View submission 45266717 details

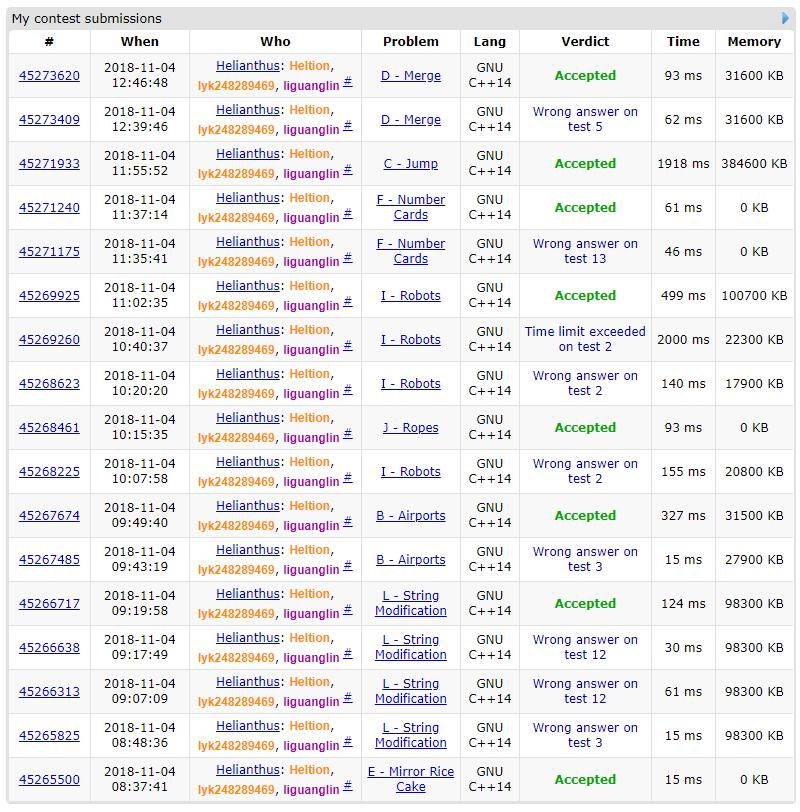49,604
